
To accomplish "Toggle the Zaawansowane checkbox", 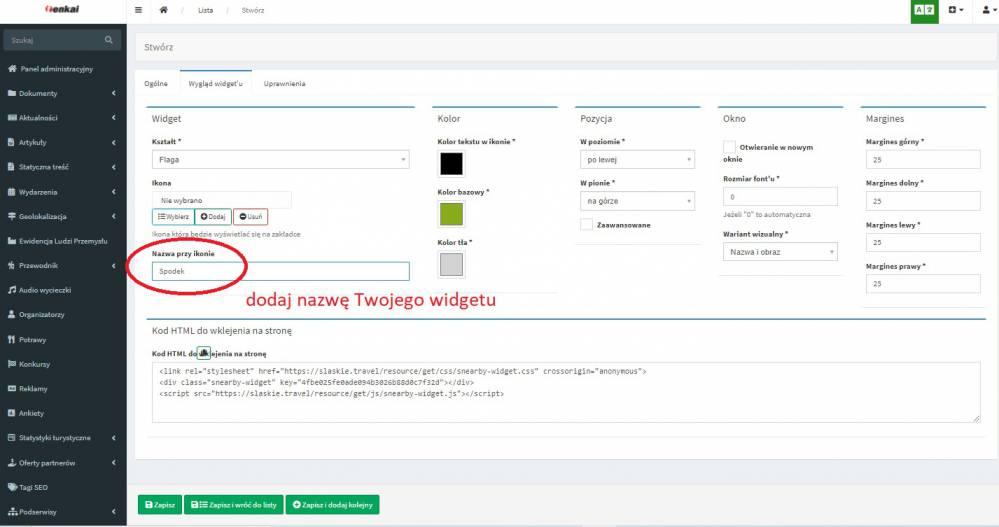I will click(586, 225).
